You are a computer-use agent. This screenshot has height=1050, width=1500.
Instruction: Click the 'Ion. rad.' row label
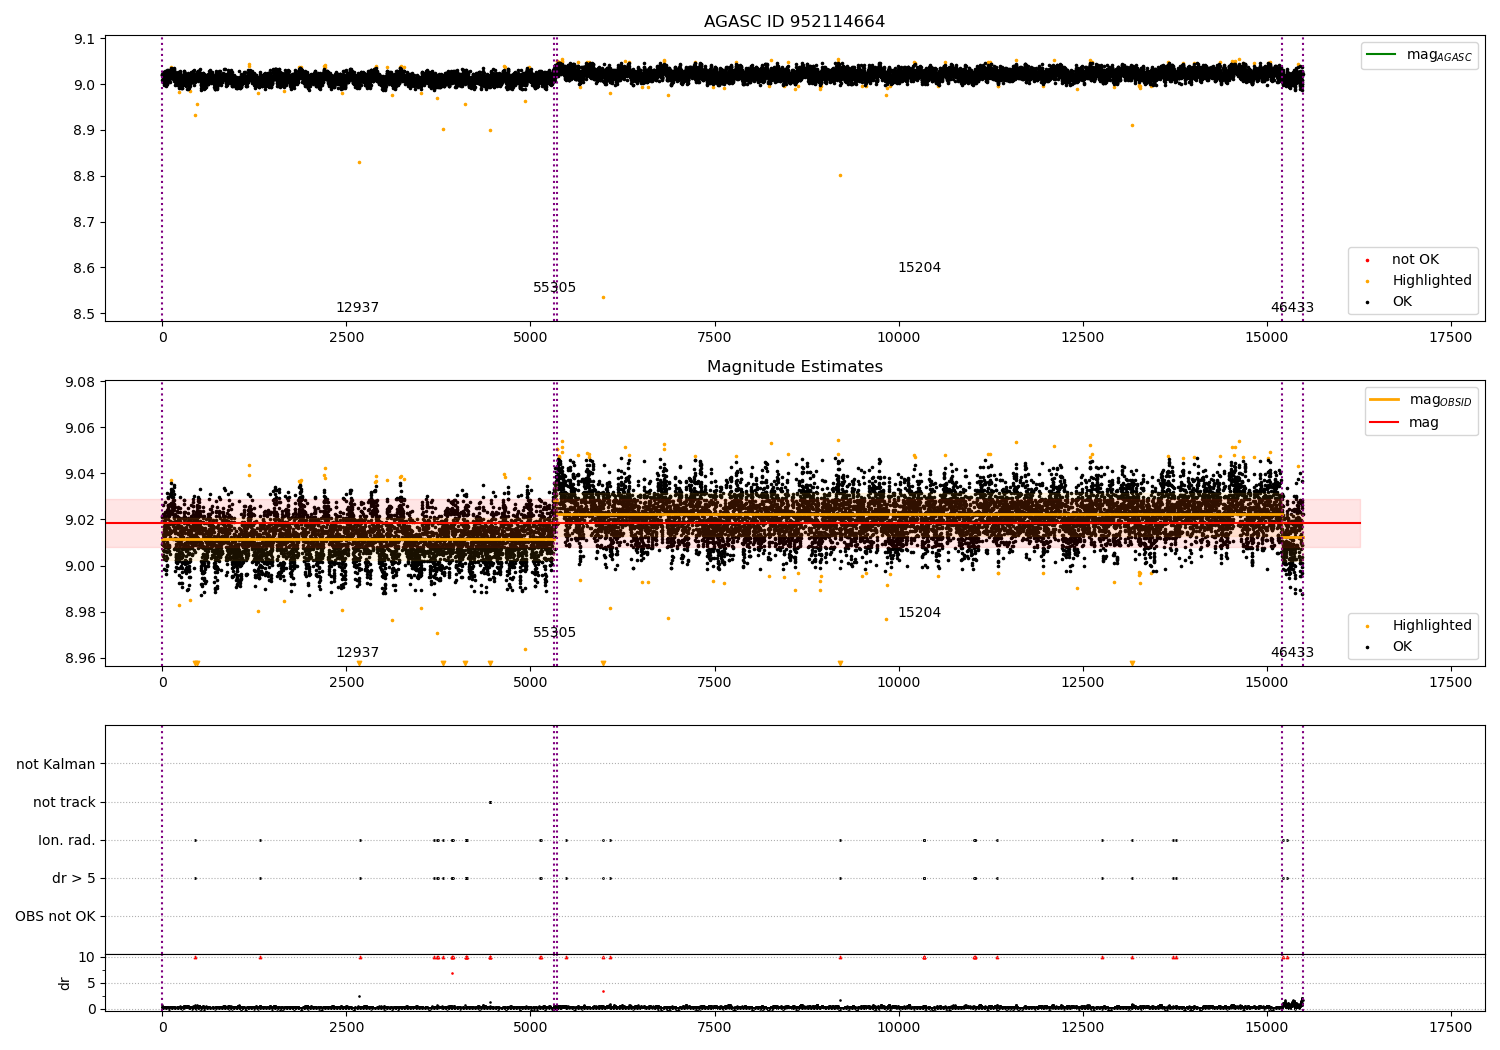click(x=67, y=840)
